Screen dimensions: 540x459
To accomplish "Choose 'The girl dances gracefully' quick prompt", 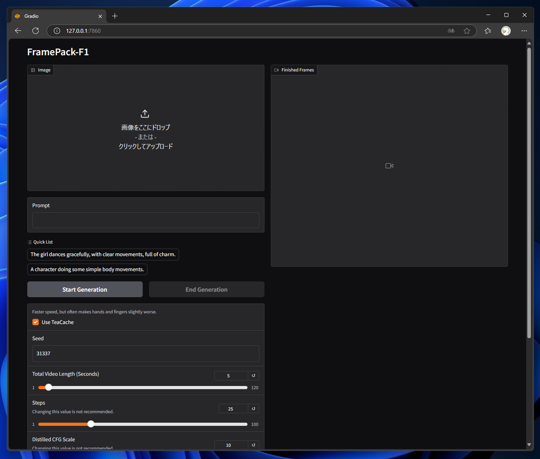I will coord(103,254).
